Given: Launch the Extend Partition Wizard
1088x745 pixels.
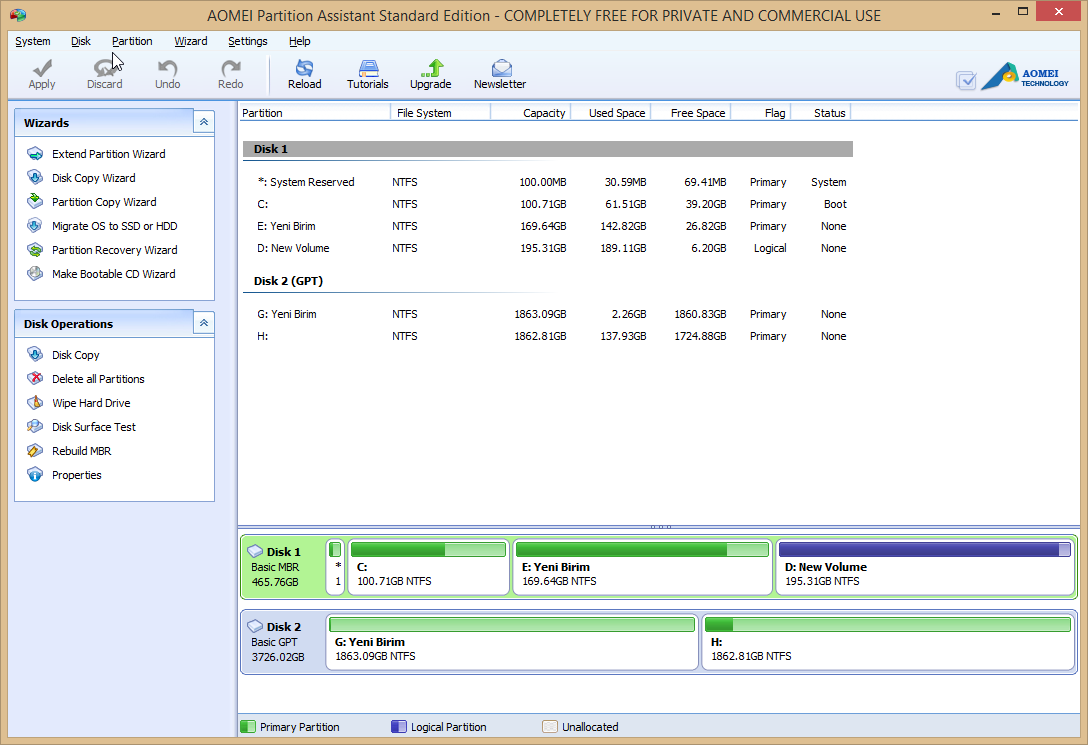Looking at the screenshot, I should pyautogui.click(x=108, y=154).
